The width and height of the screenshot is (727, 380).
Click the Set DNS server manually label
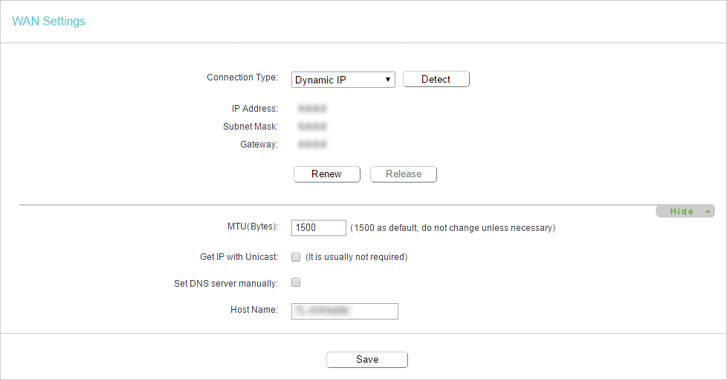point(226,283)
